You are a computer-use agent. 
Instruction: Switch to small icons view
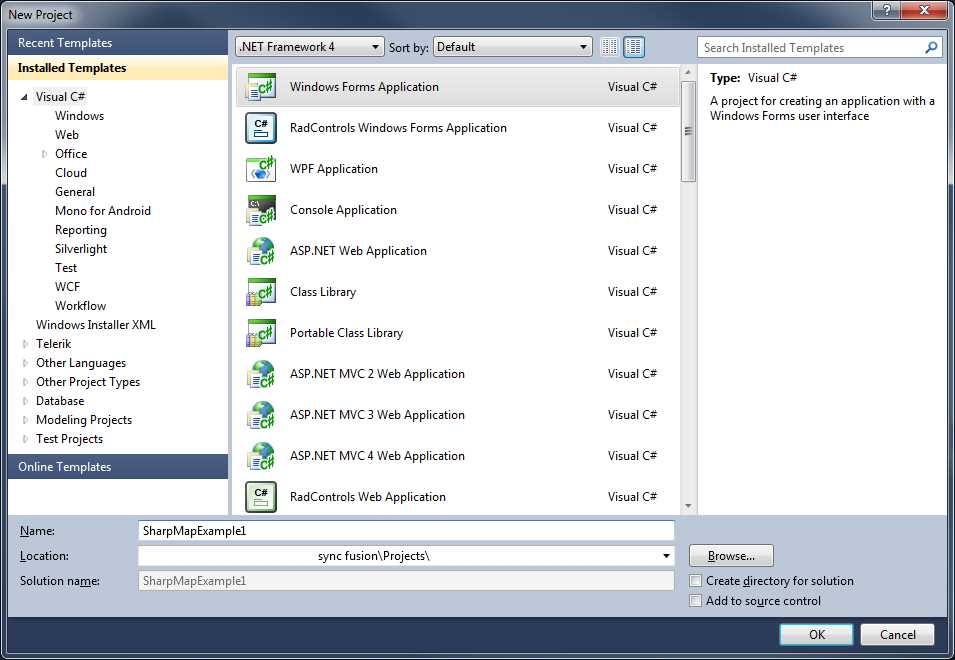(x=608, y=47)
